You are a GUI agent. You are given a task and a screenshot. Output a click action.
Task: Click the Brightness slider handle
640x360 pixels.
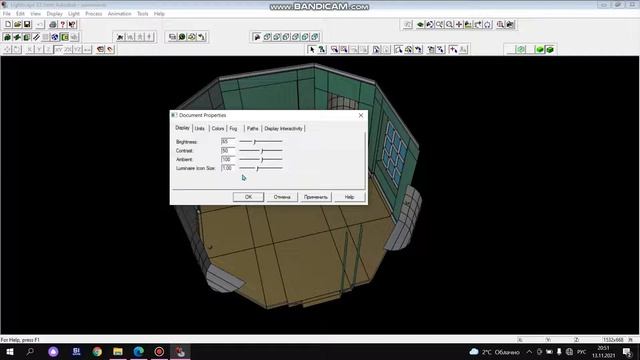(254, 142)
